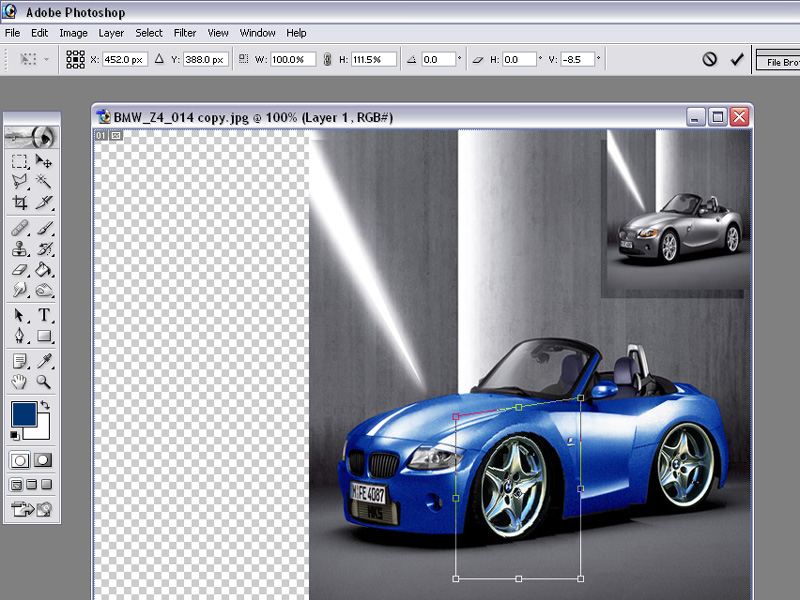Open the View menu
Screen dimensions: 800x600
tap(218, 33)
